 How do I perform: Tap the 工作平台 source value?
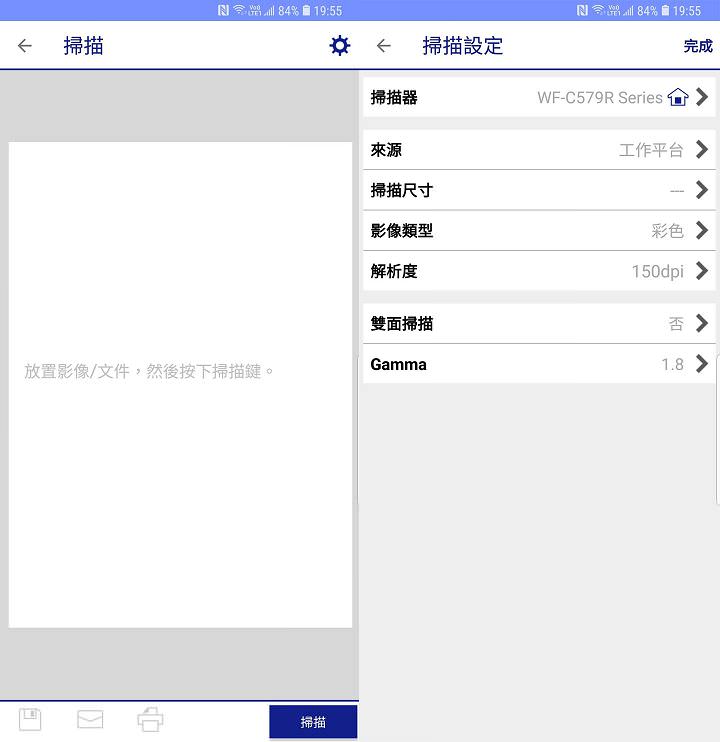pos(651,150)
